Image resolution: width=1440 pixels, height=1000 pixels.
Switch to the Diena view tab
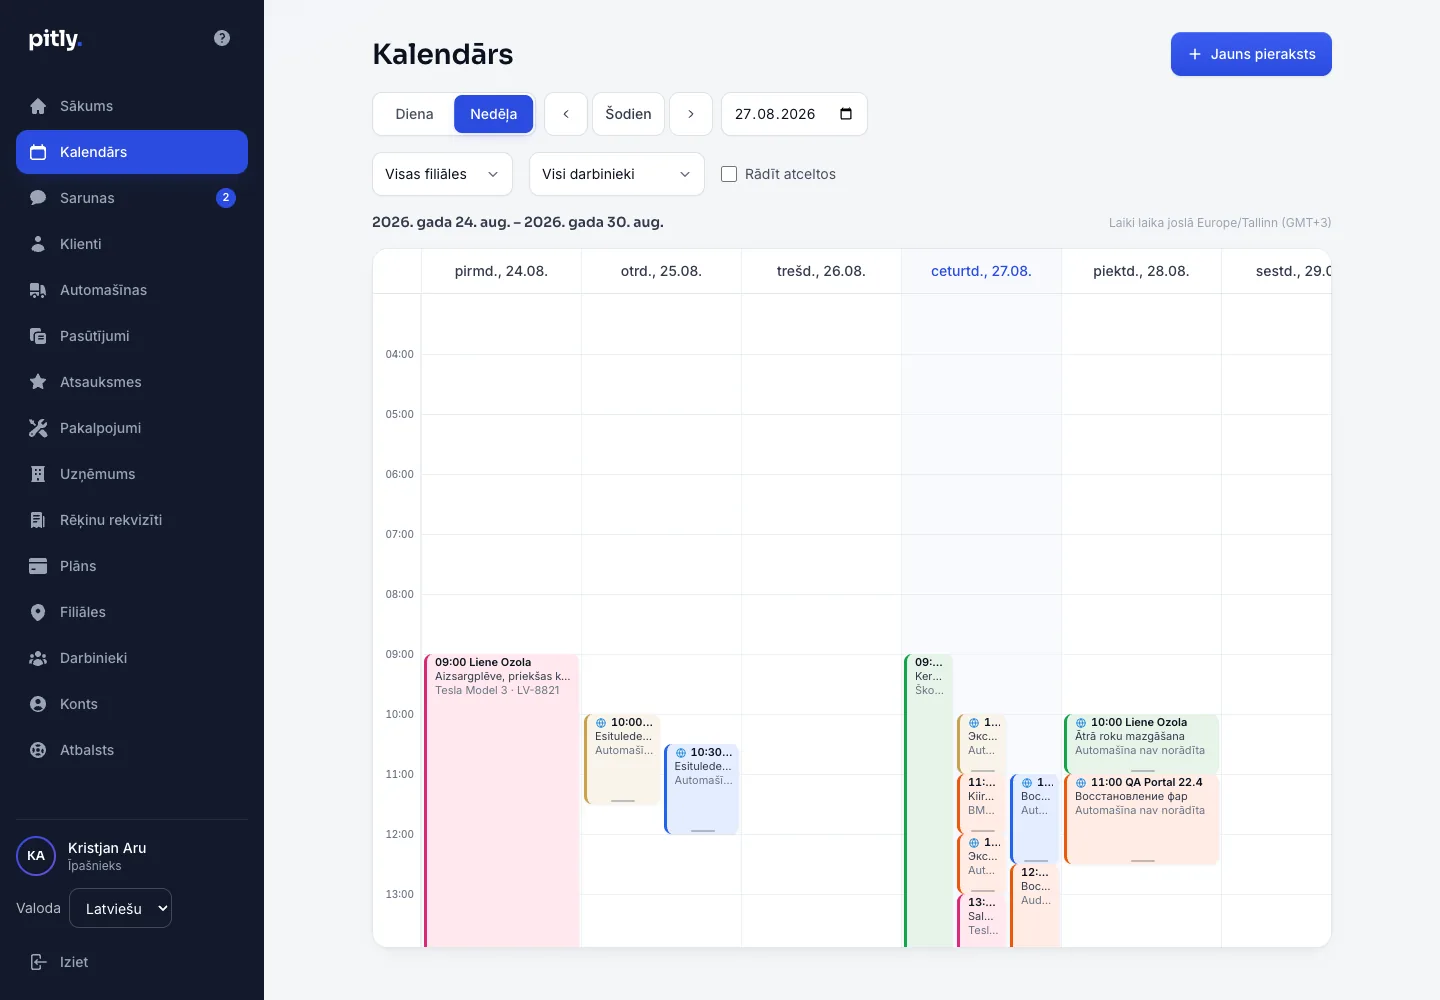pos(414,114)
